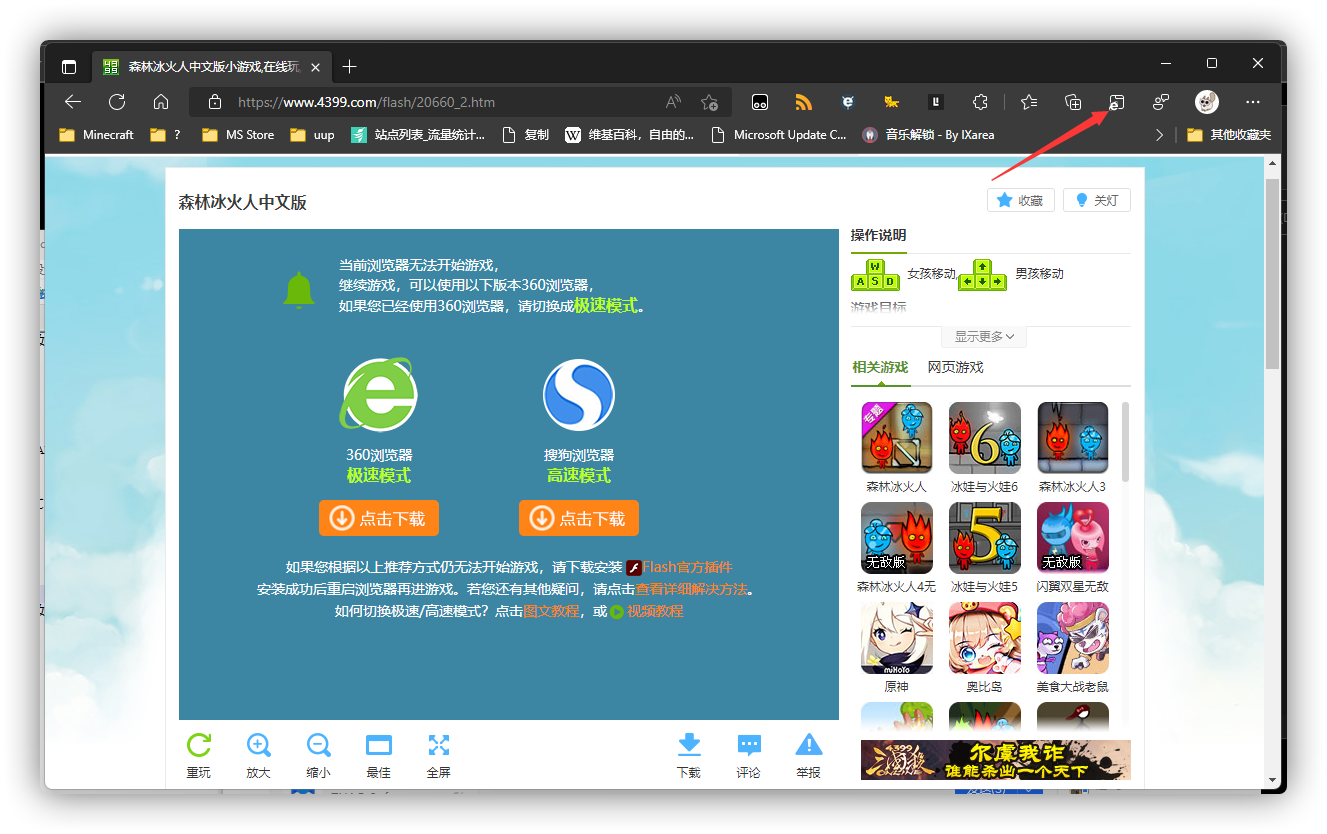Open the 冰娃与火娃6 game thumbnail
Image resolution: width=1327 pixels, height=834 pixels.
(x=984, y=437)
